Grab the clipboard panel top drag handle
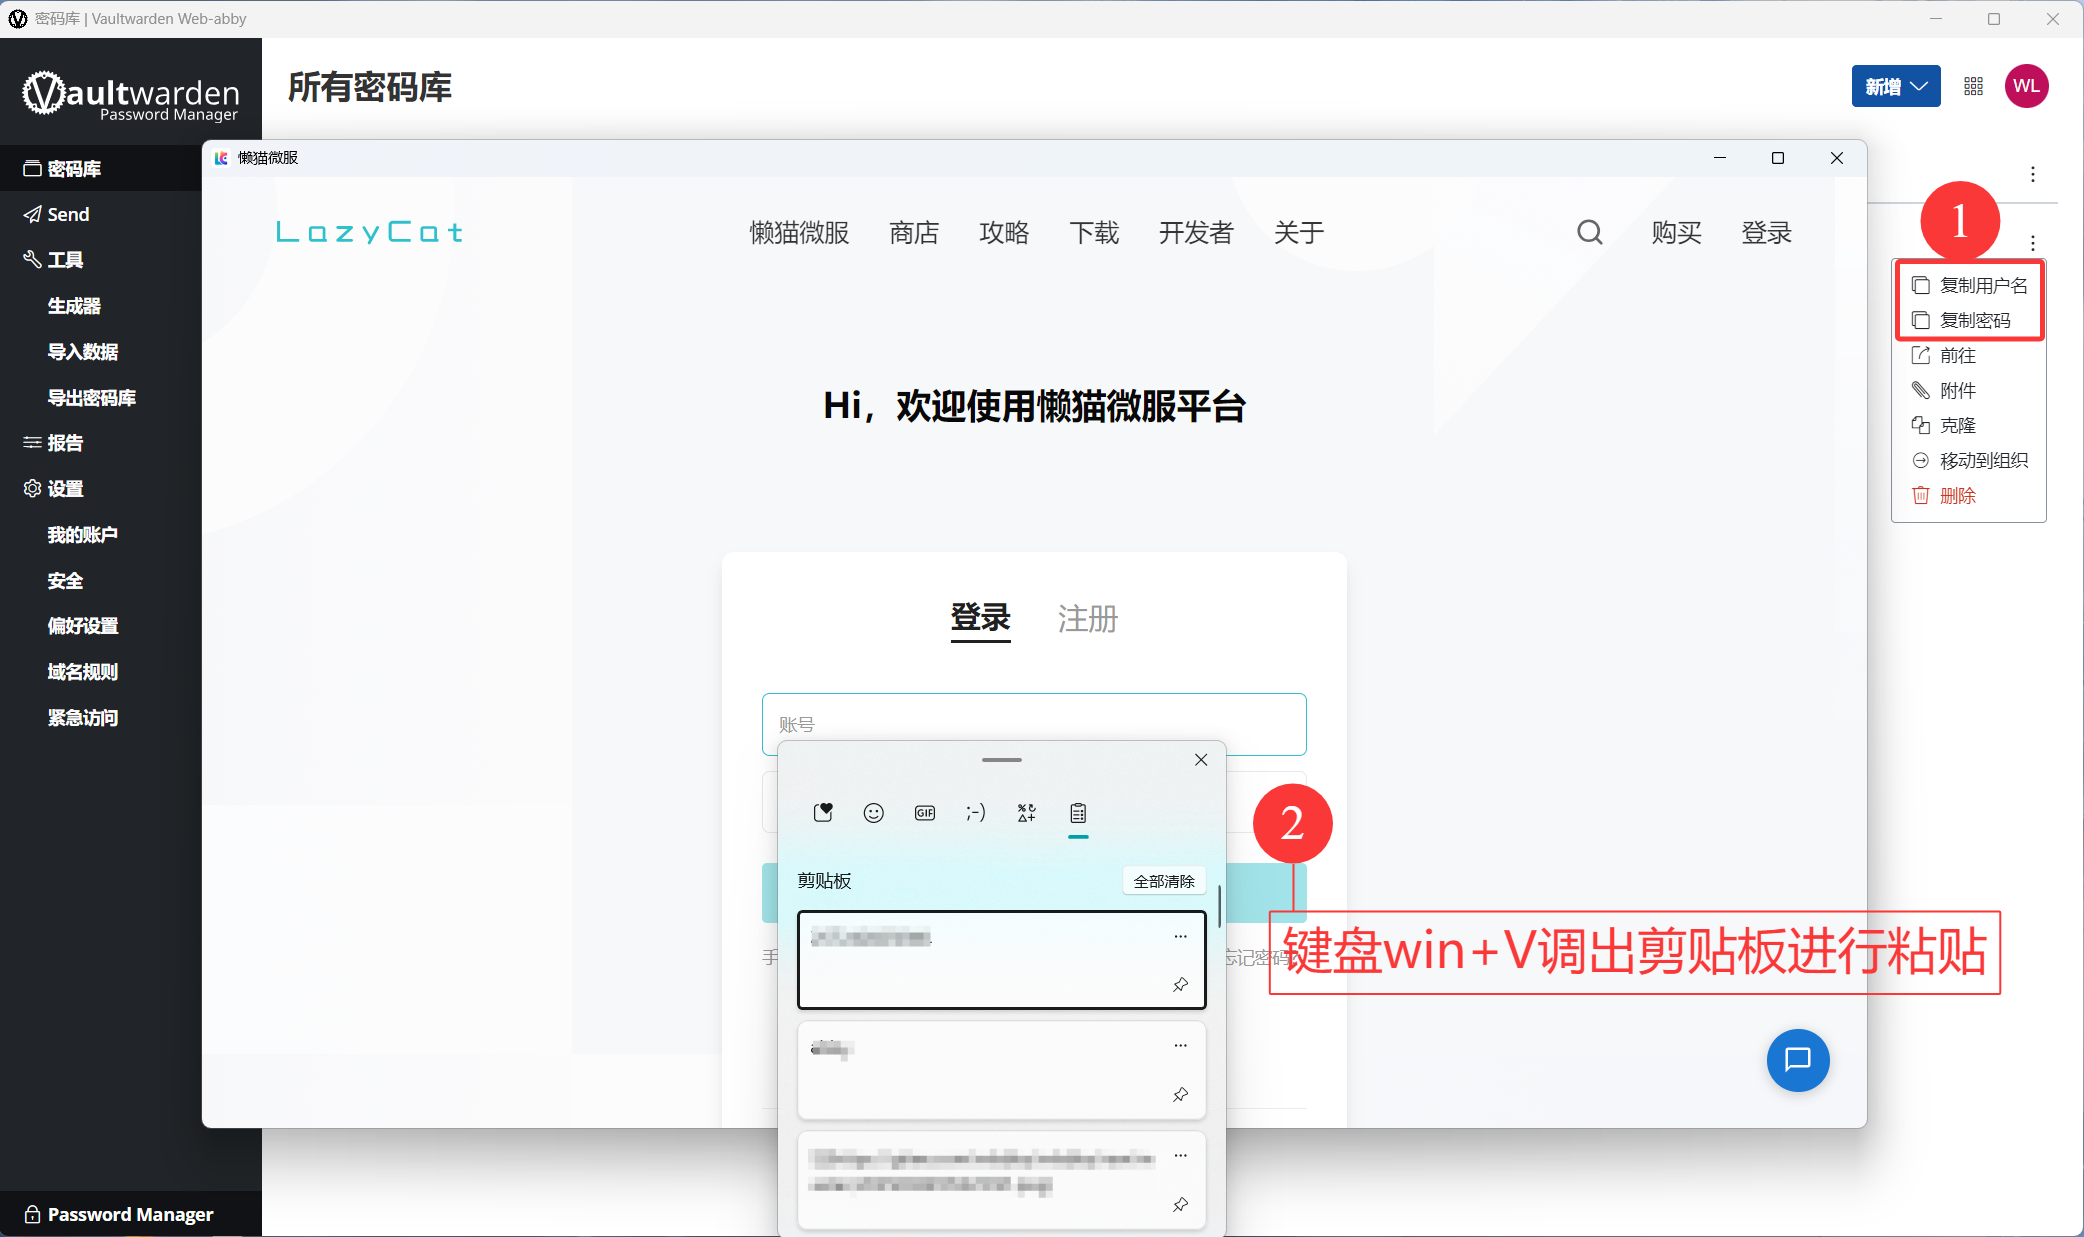This screenshot has width=2084, height=1237. [1001, 760]
